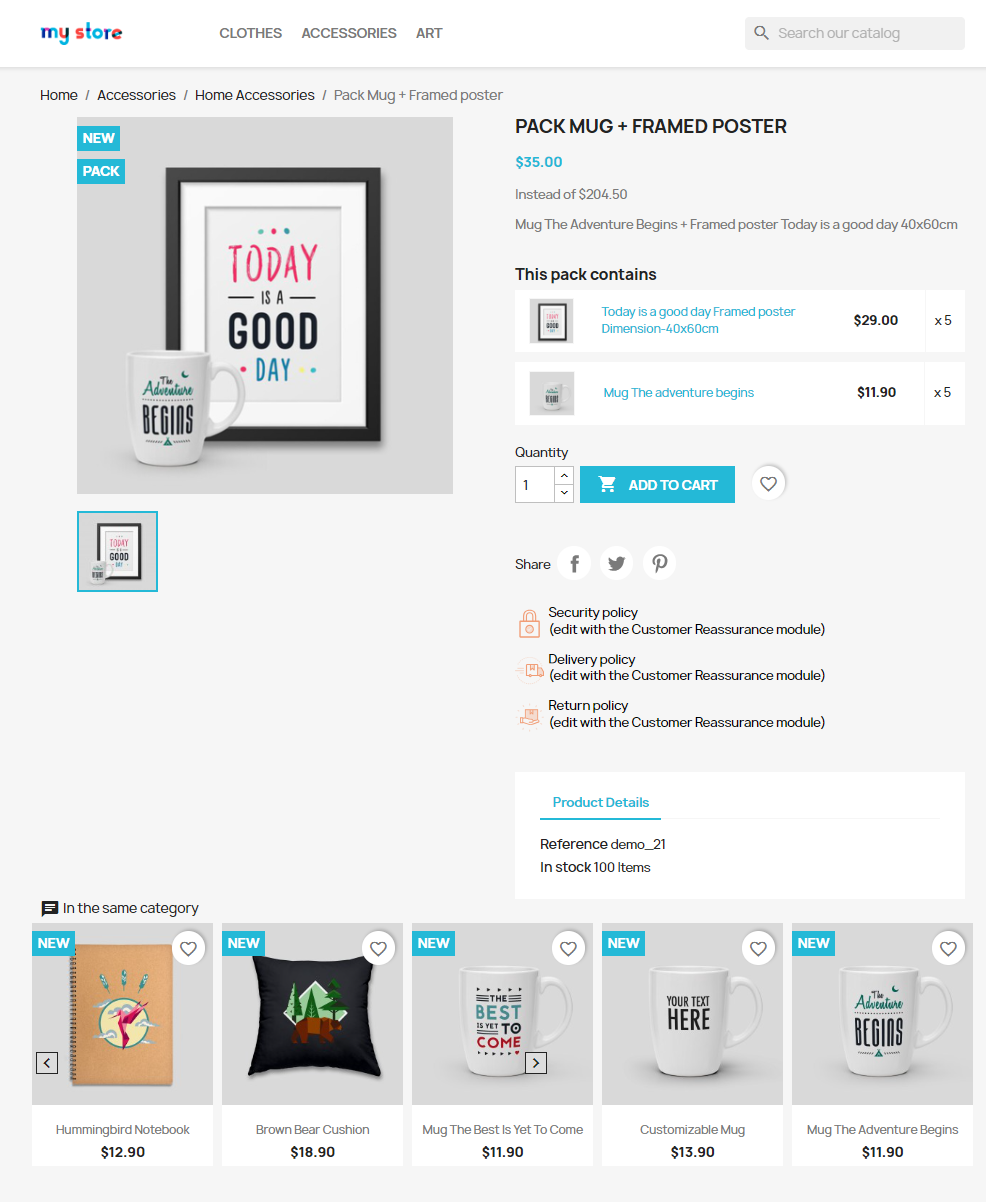
Task: Click the search magnifier icon
Action: (x=762, y=33)
